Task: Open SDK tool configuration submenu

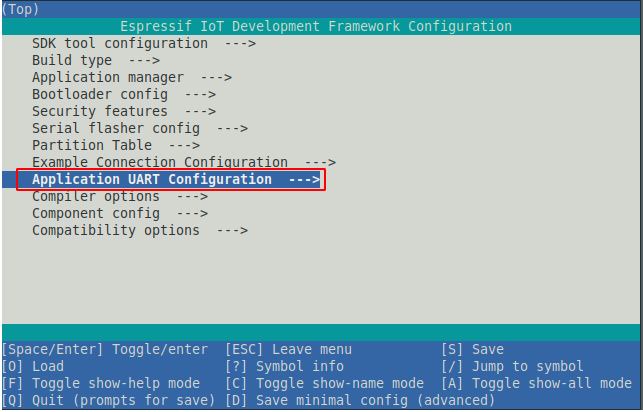Action: click(120, 43)
